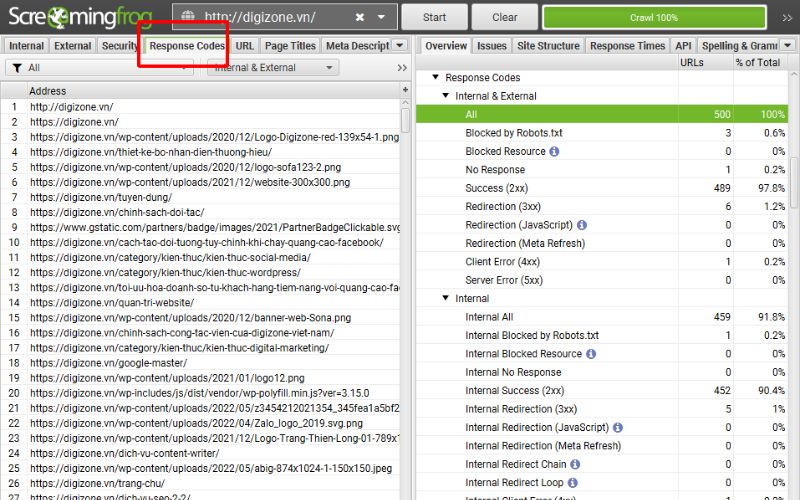This screenshot has width=800, height=500.
Task: Click the globe icon in the URL bar
Action: [188, 17]
